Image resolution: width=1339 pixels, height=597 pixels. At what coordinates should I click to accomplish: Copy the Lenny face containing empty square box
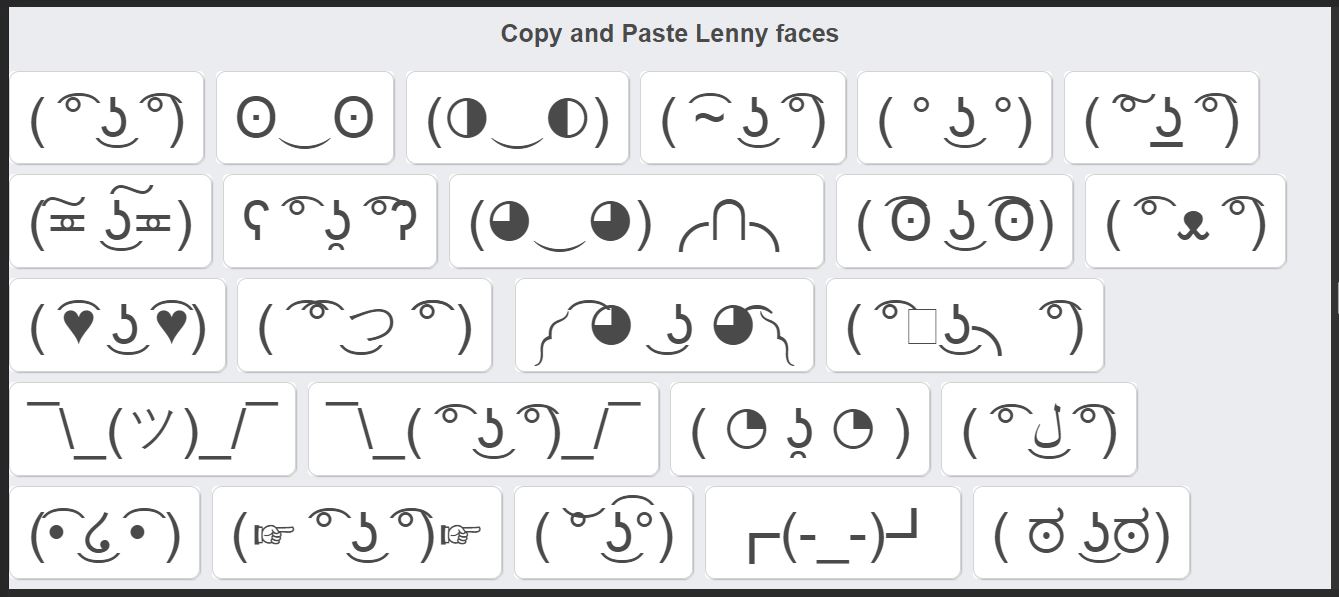[965, 325]
